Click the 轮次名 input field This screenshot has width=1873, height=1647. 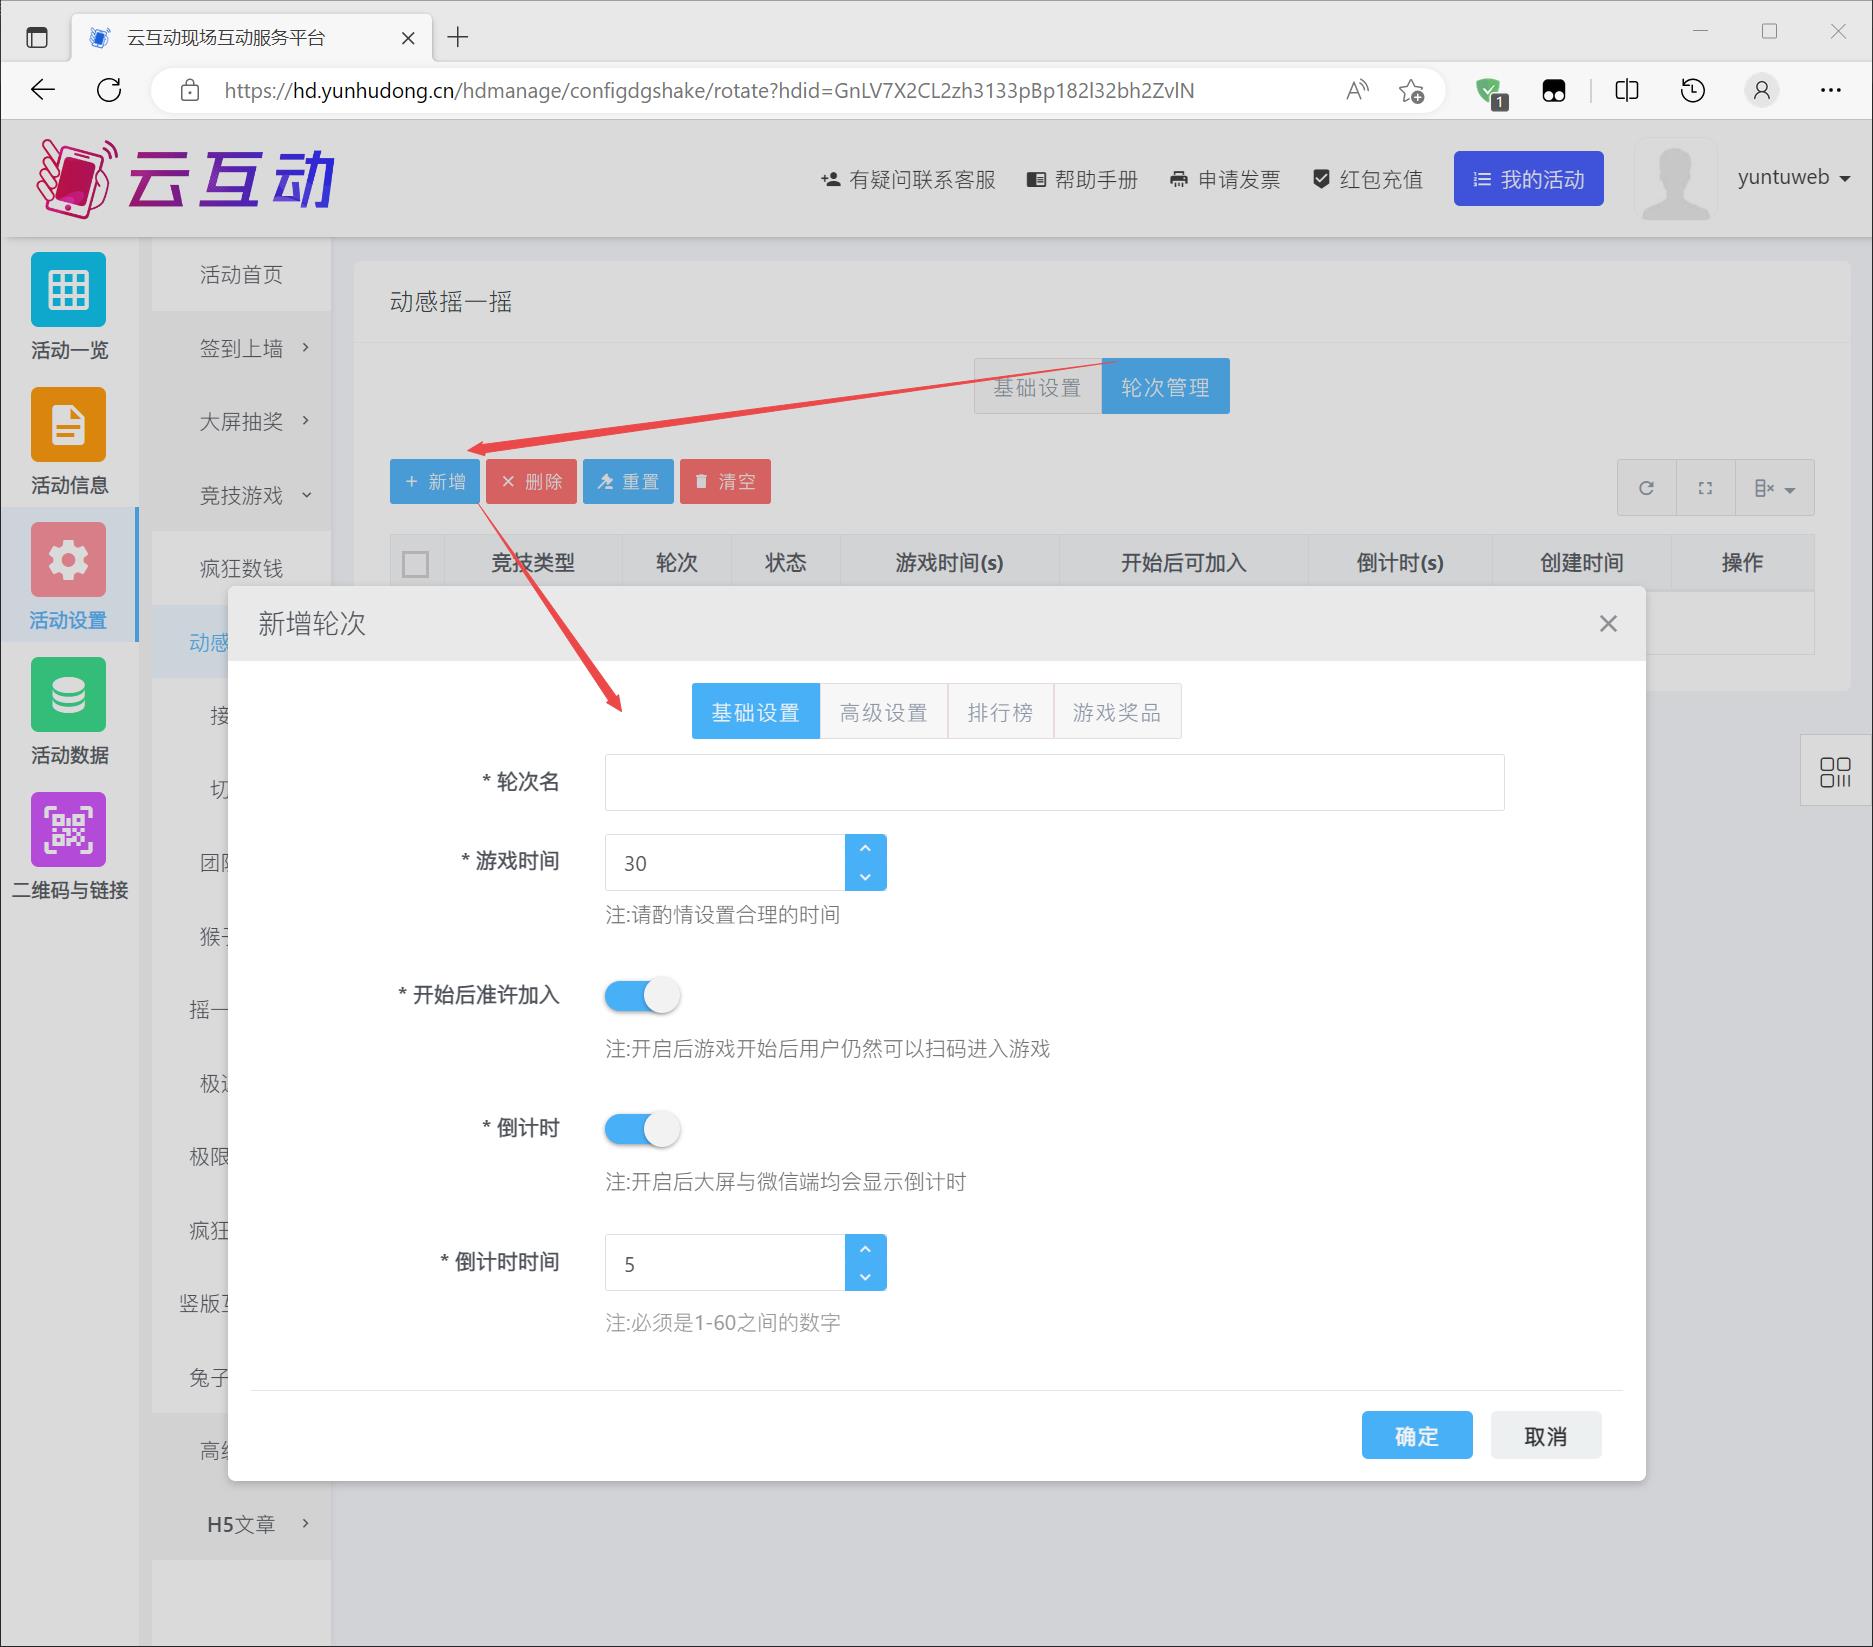[x=1054, y=782]
